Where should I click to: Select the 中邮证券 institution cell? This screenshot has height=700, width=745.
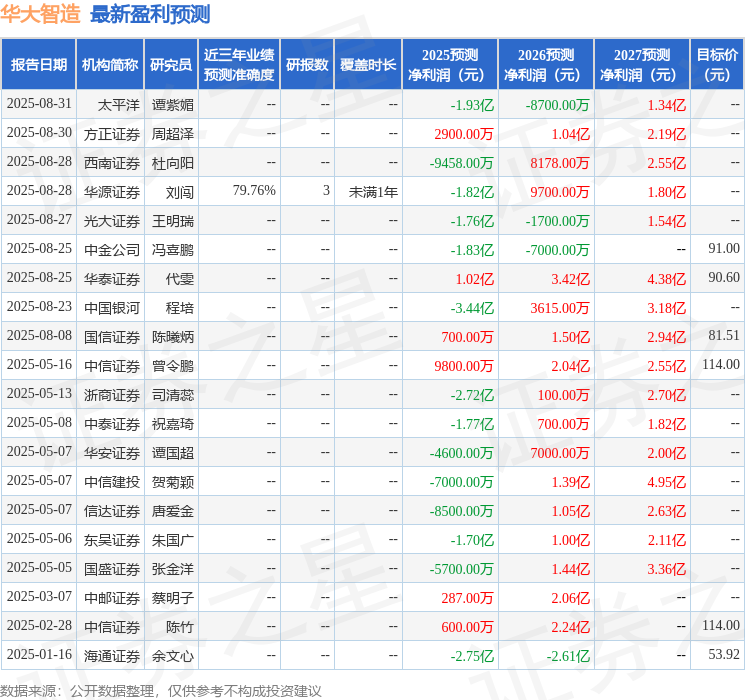click(x=112, y=598)
